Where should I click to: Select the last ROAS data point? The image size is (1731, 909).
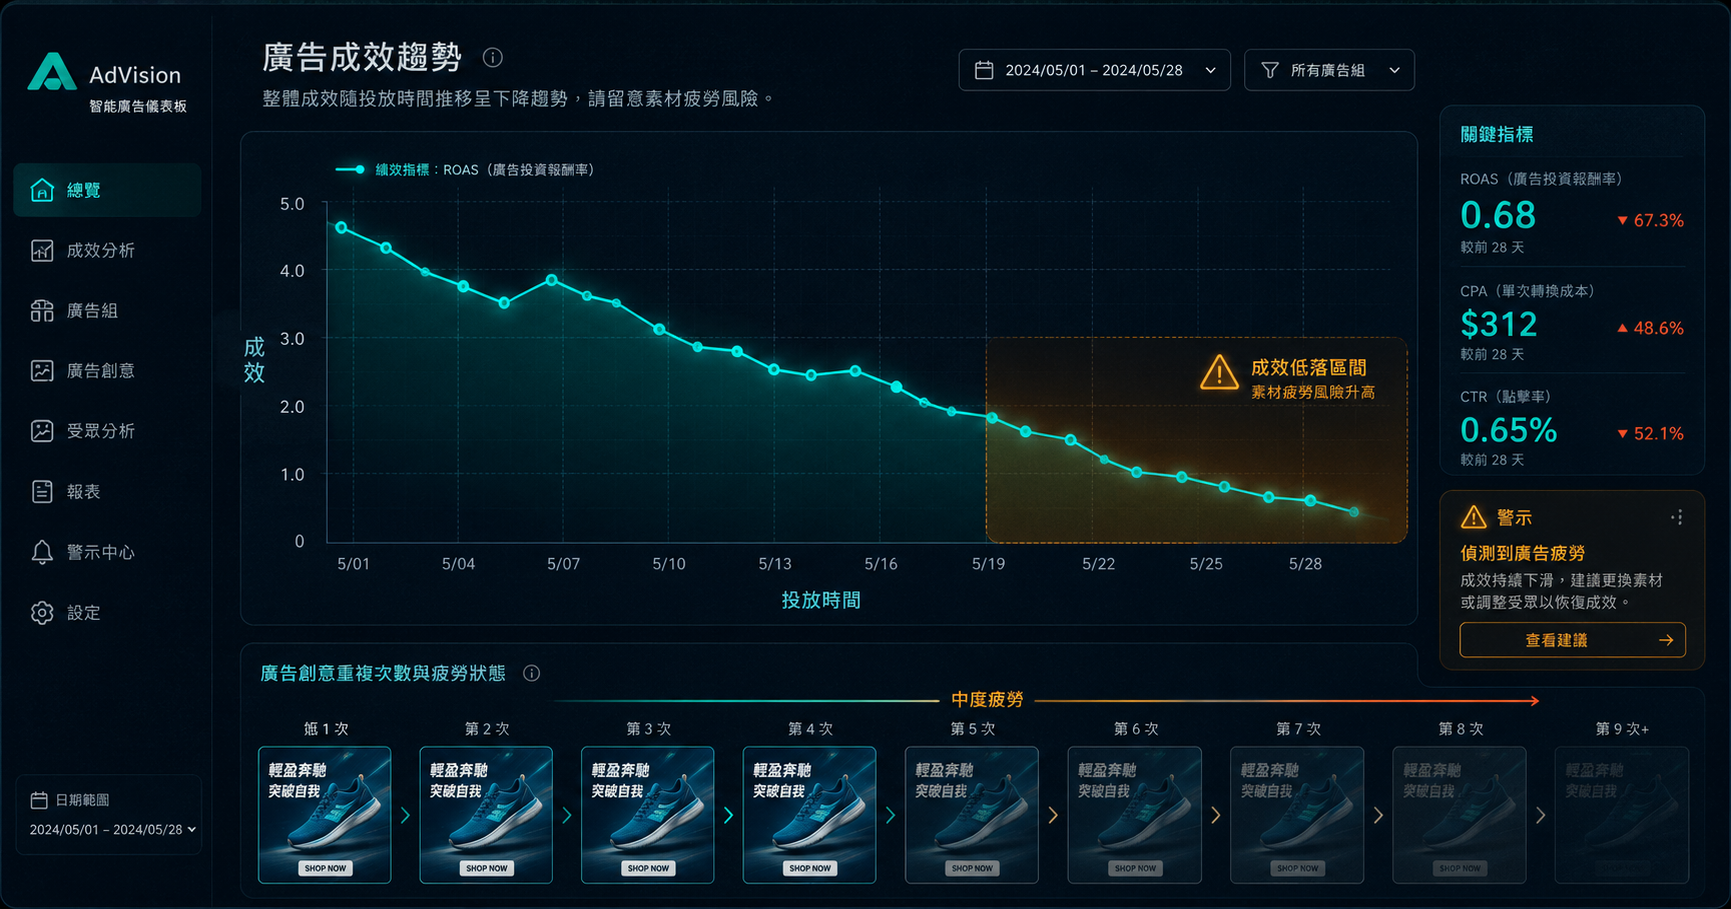[1354, 512]
